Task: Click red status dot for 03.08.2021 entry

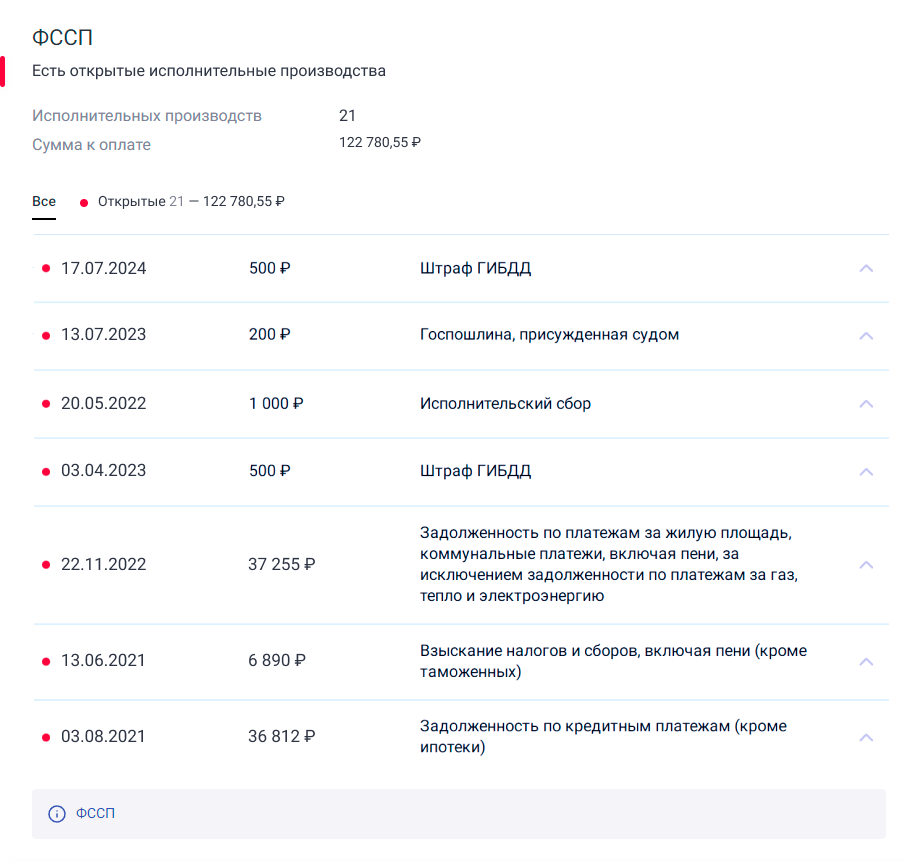Action: click(46, 737)
